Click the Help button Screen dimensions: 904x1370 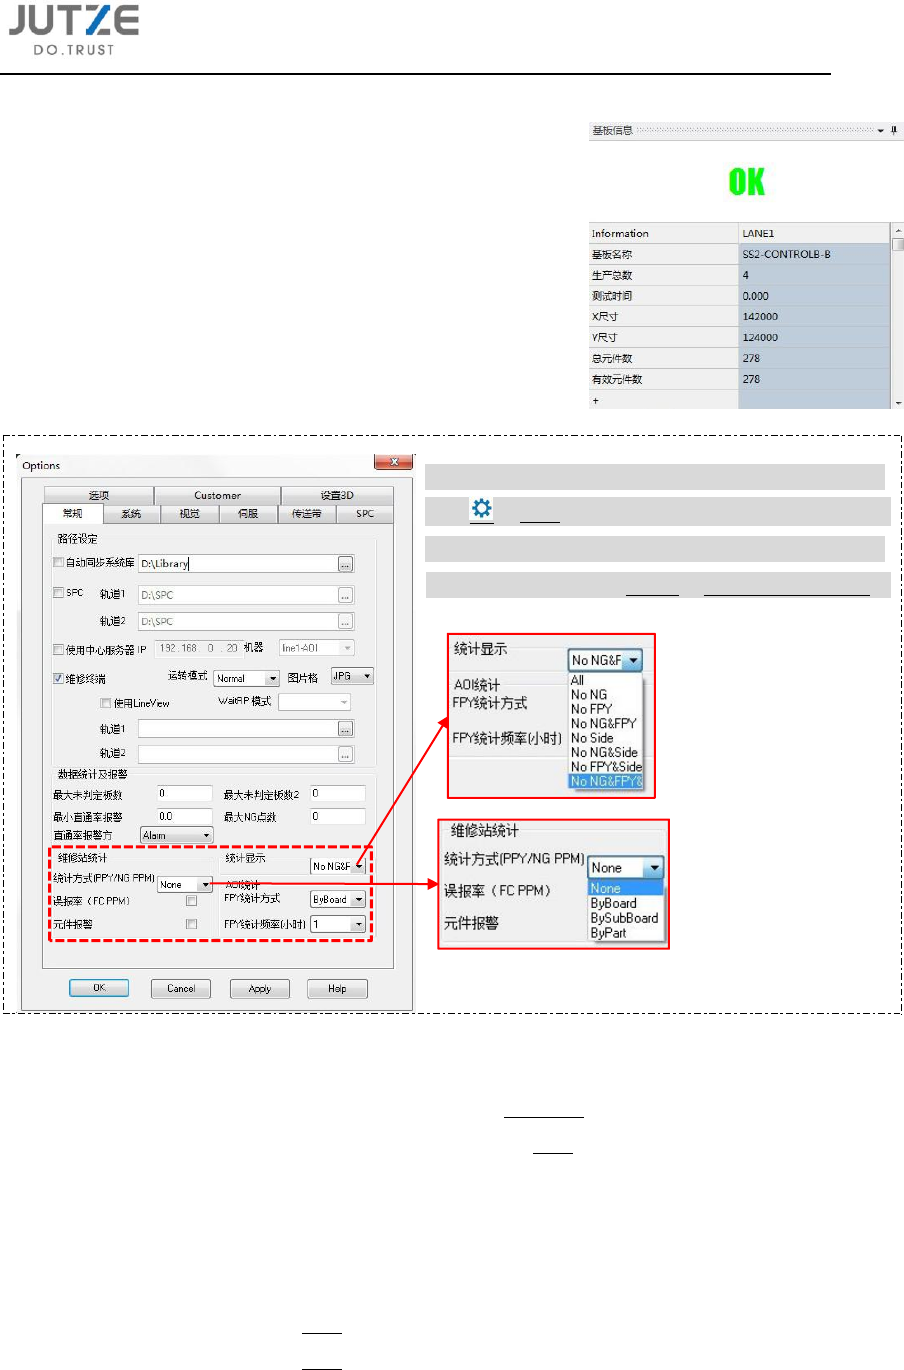(x=337, y=988)
